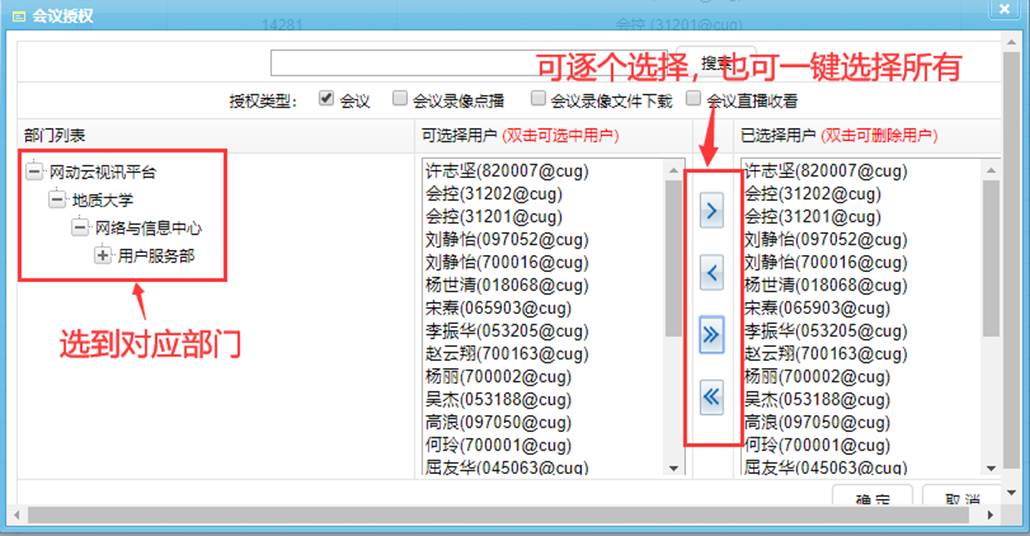The width and height of the screenshot is (1030, 536).
Task: Enable the 会议录像文件下载 checkbox
Action: [538, 99]
